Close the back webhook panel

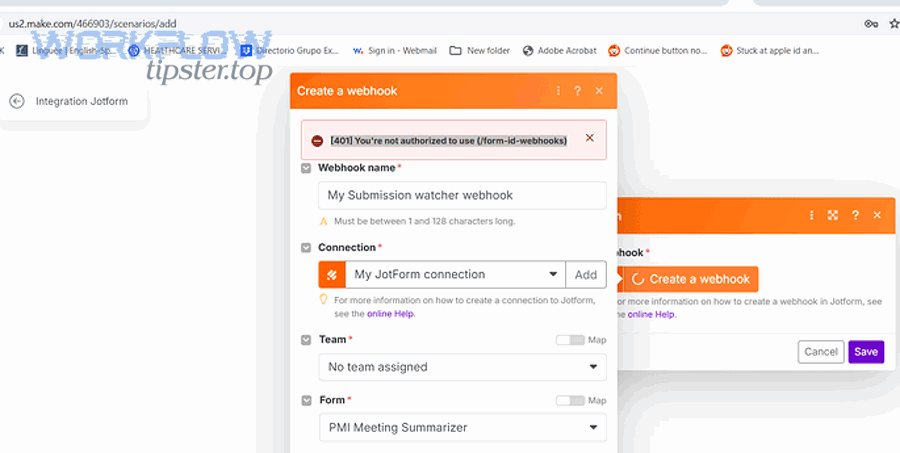[x=877, y=215]
